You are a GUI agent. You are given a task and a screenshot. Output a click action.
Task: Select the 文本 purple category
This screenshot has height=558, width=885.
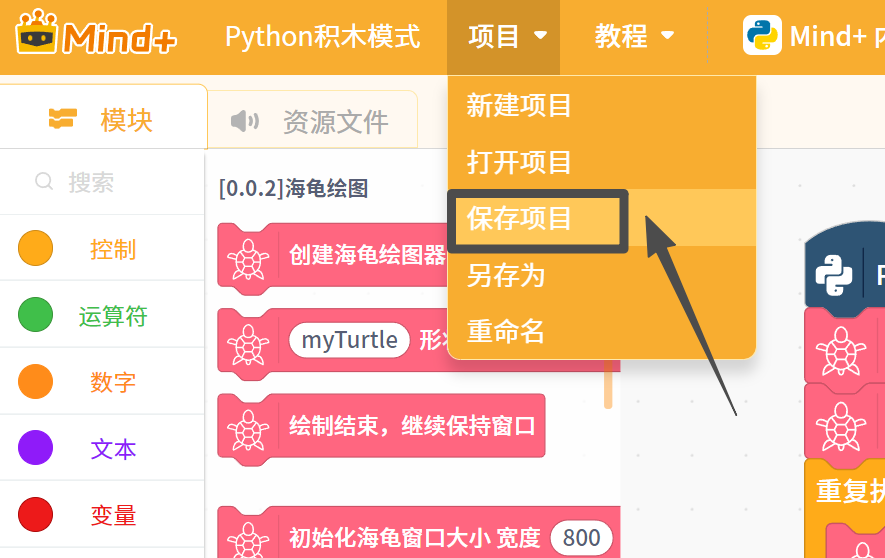[x=102, y=448]
